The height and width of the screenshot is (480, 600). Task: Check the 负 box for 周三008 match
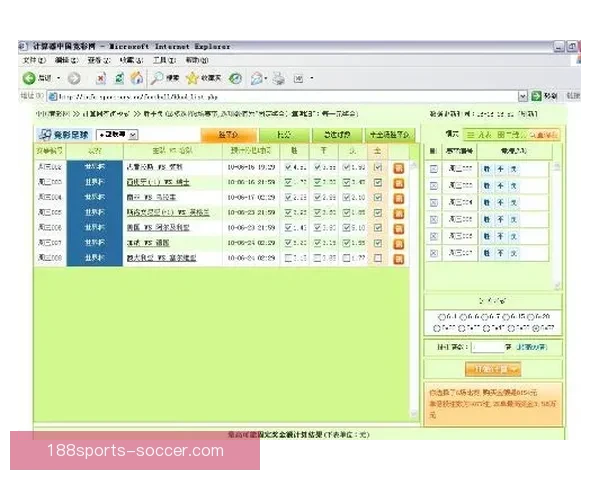pyautogui.click(x=346, y=258)
